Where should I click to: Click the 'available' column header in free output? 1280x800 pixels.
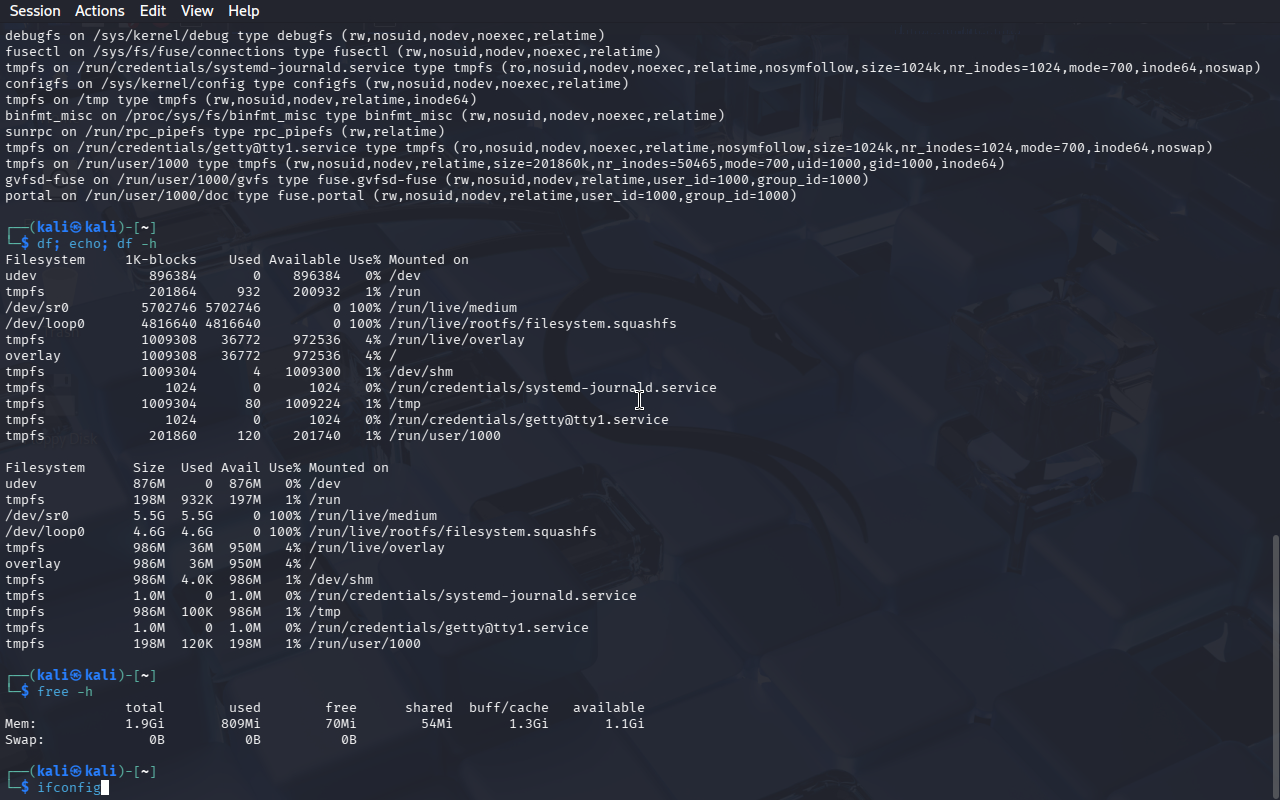pos(608,708)
